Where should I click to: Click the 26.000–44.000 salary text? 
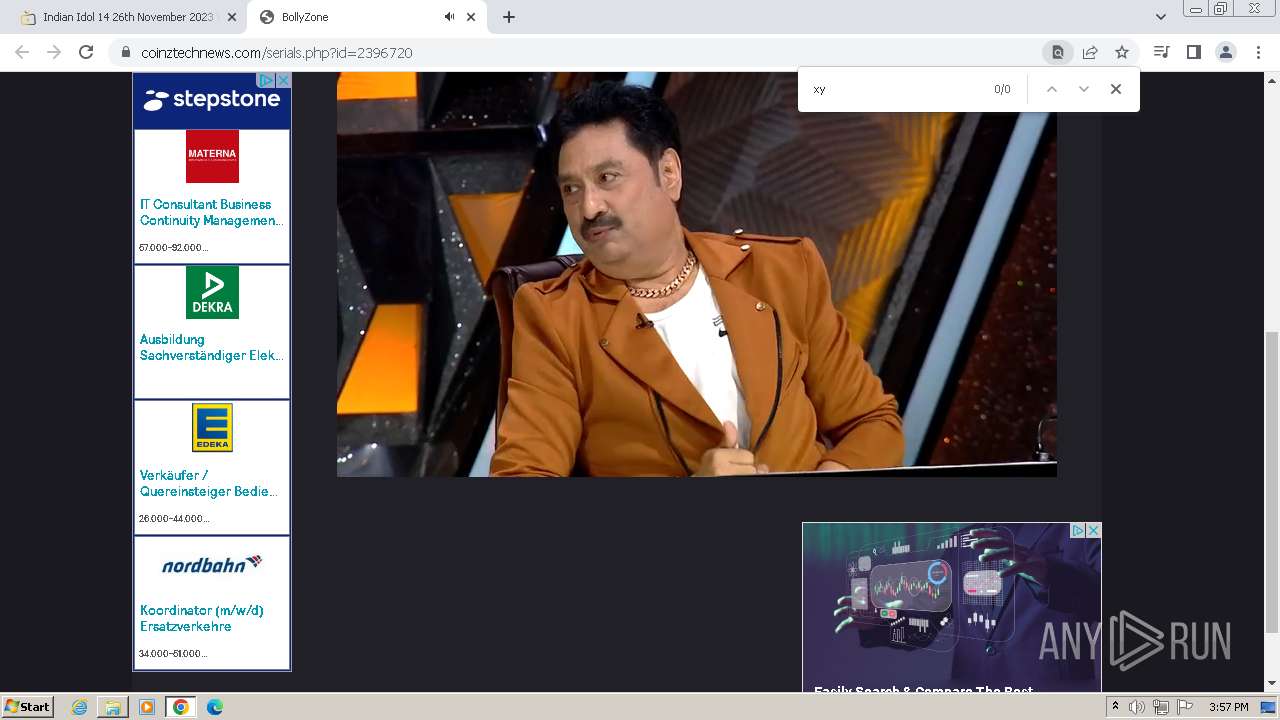(x=174, y=518)
